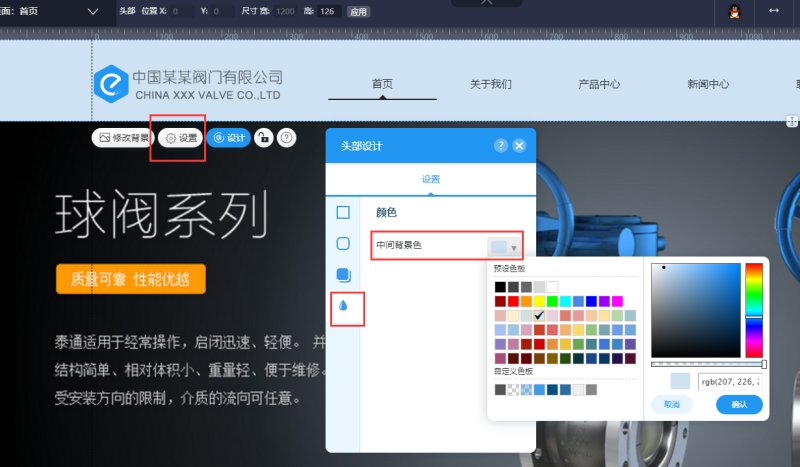This screenshot has height=467, width=800.
Task: Select the color droplet icon in sidebar
Action: [x=343, y=305]
